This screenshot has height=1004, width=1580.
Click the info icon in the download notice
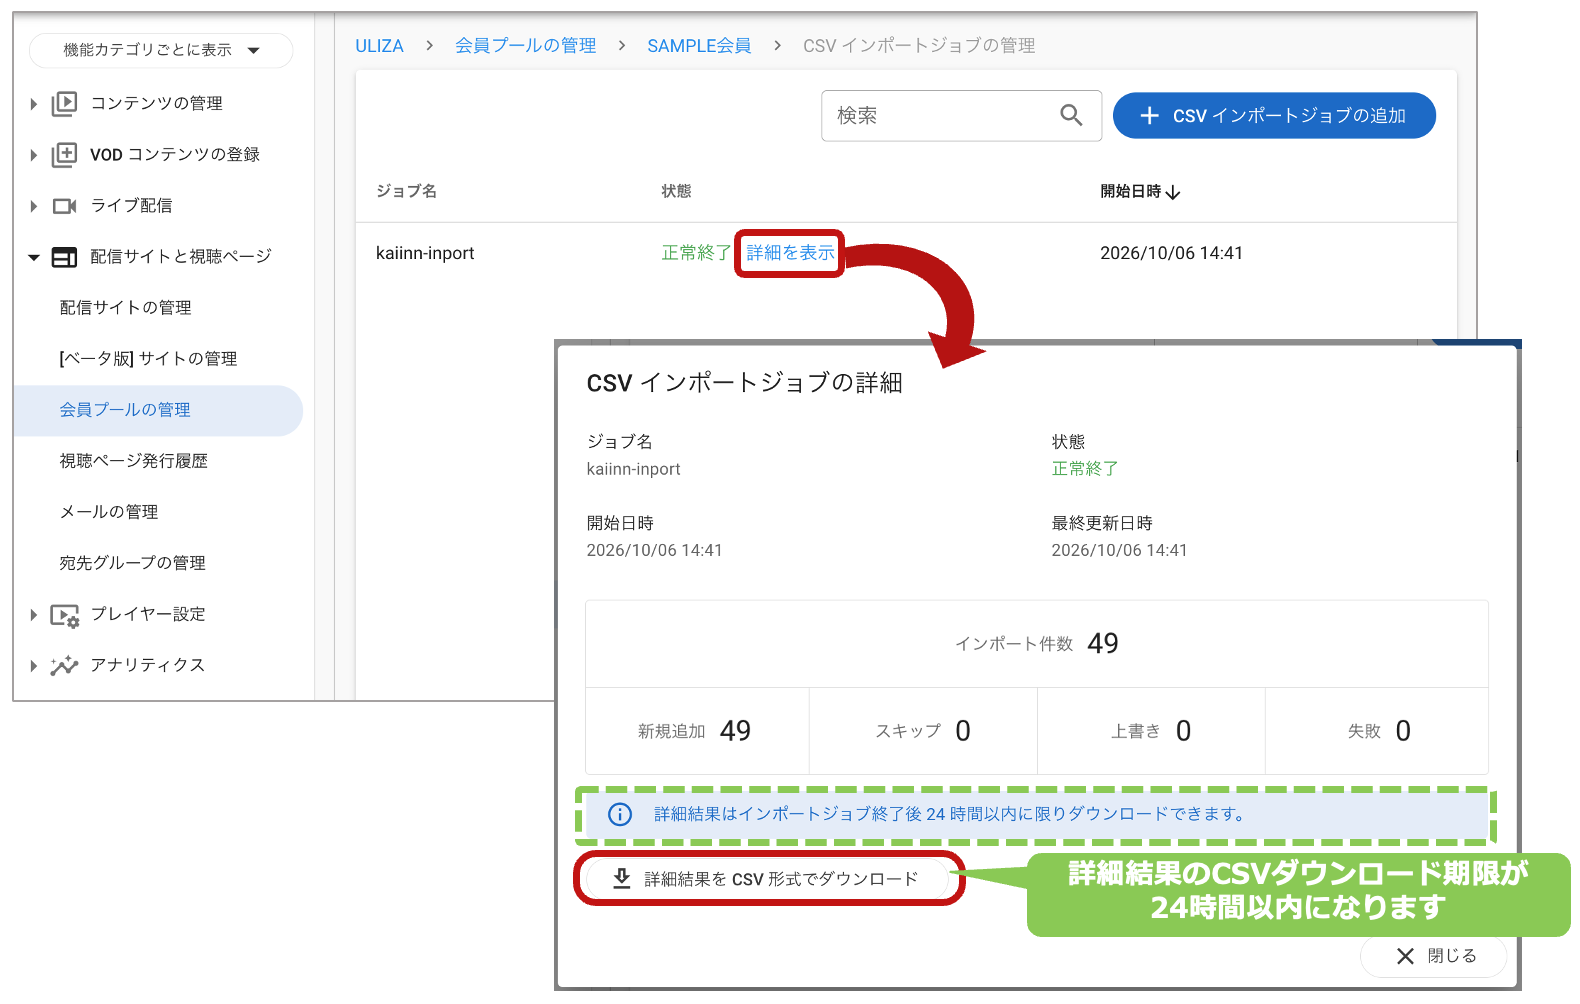click(x=620, y=815)
